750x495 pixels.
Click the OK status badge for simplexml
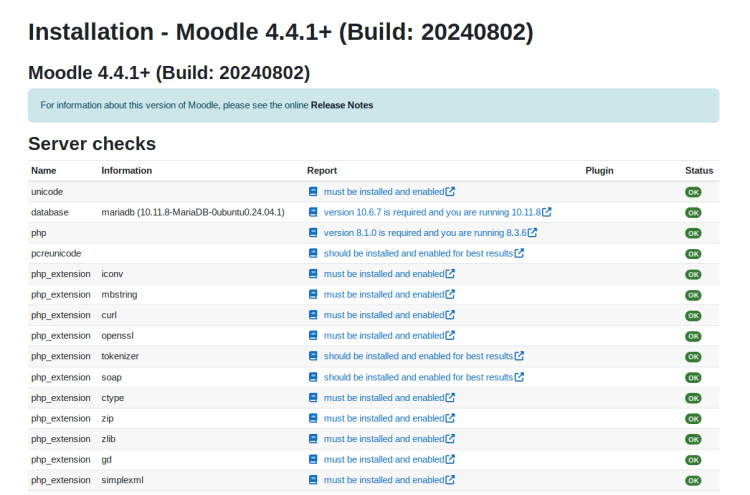(693, 481)
